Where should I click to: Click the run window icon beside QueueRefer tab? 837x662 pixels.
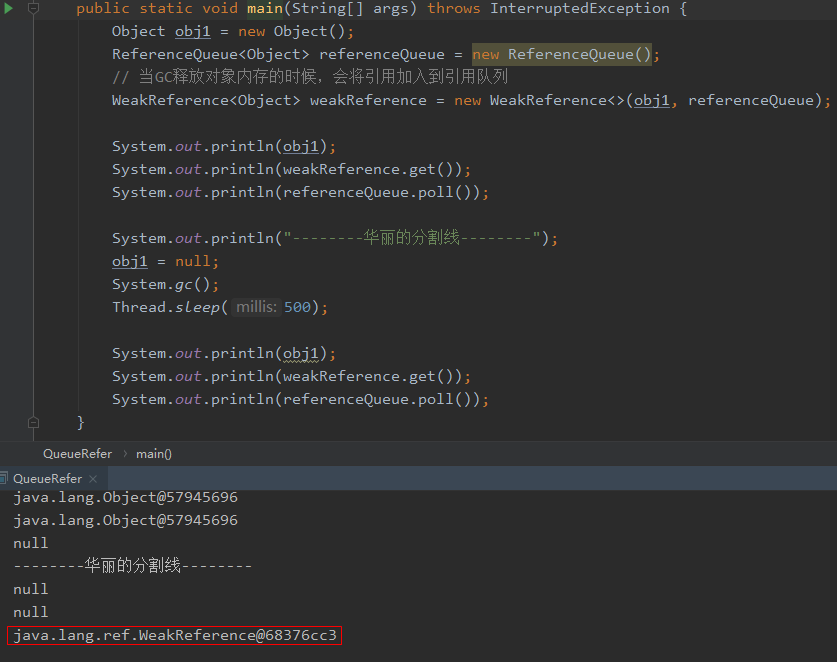point(4,478)
